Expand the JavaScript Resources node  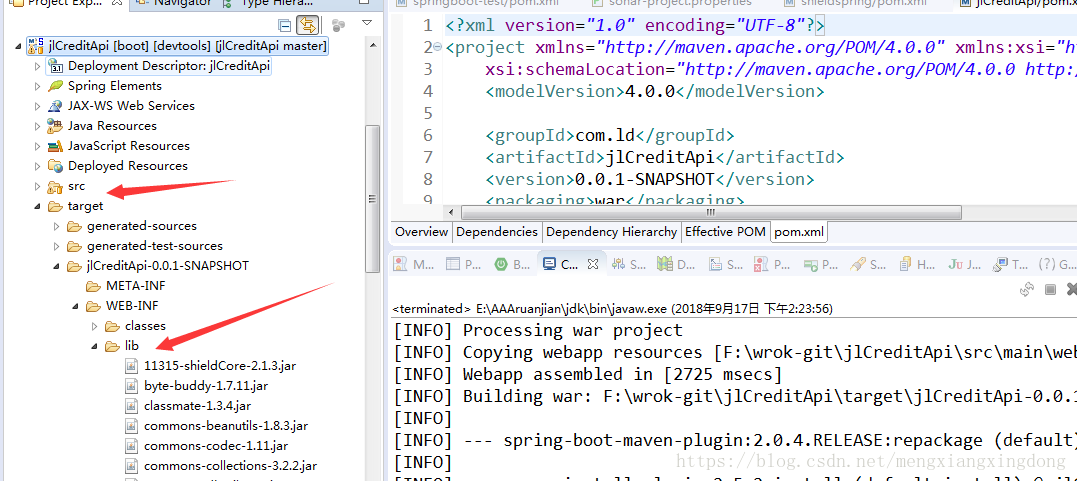coord(38,146)
